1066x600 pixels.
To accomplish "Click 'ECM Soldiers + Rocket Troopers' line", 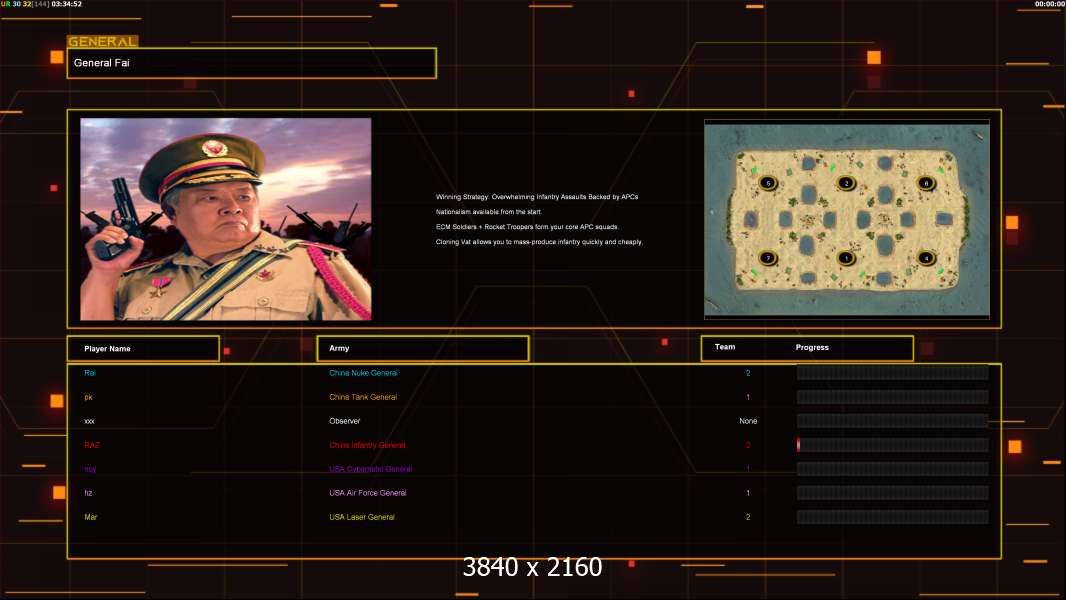I will click(528, 226).
